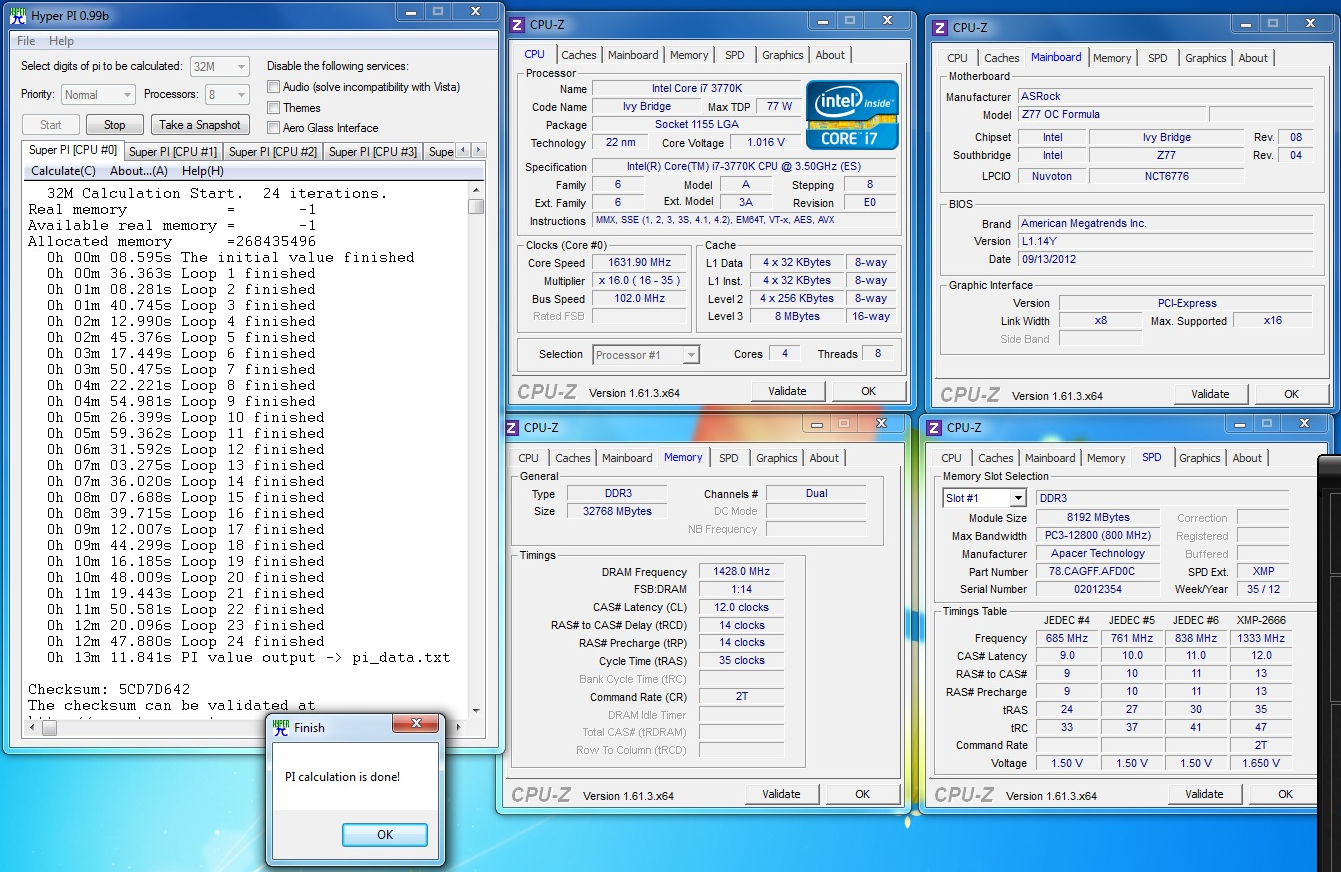Click the Take a Snapshot button

tap(199, 125)
